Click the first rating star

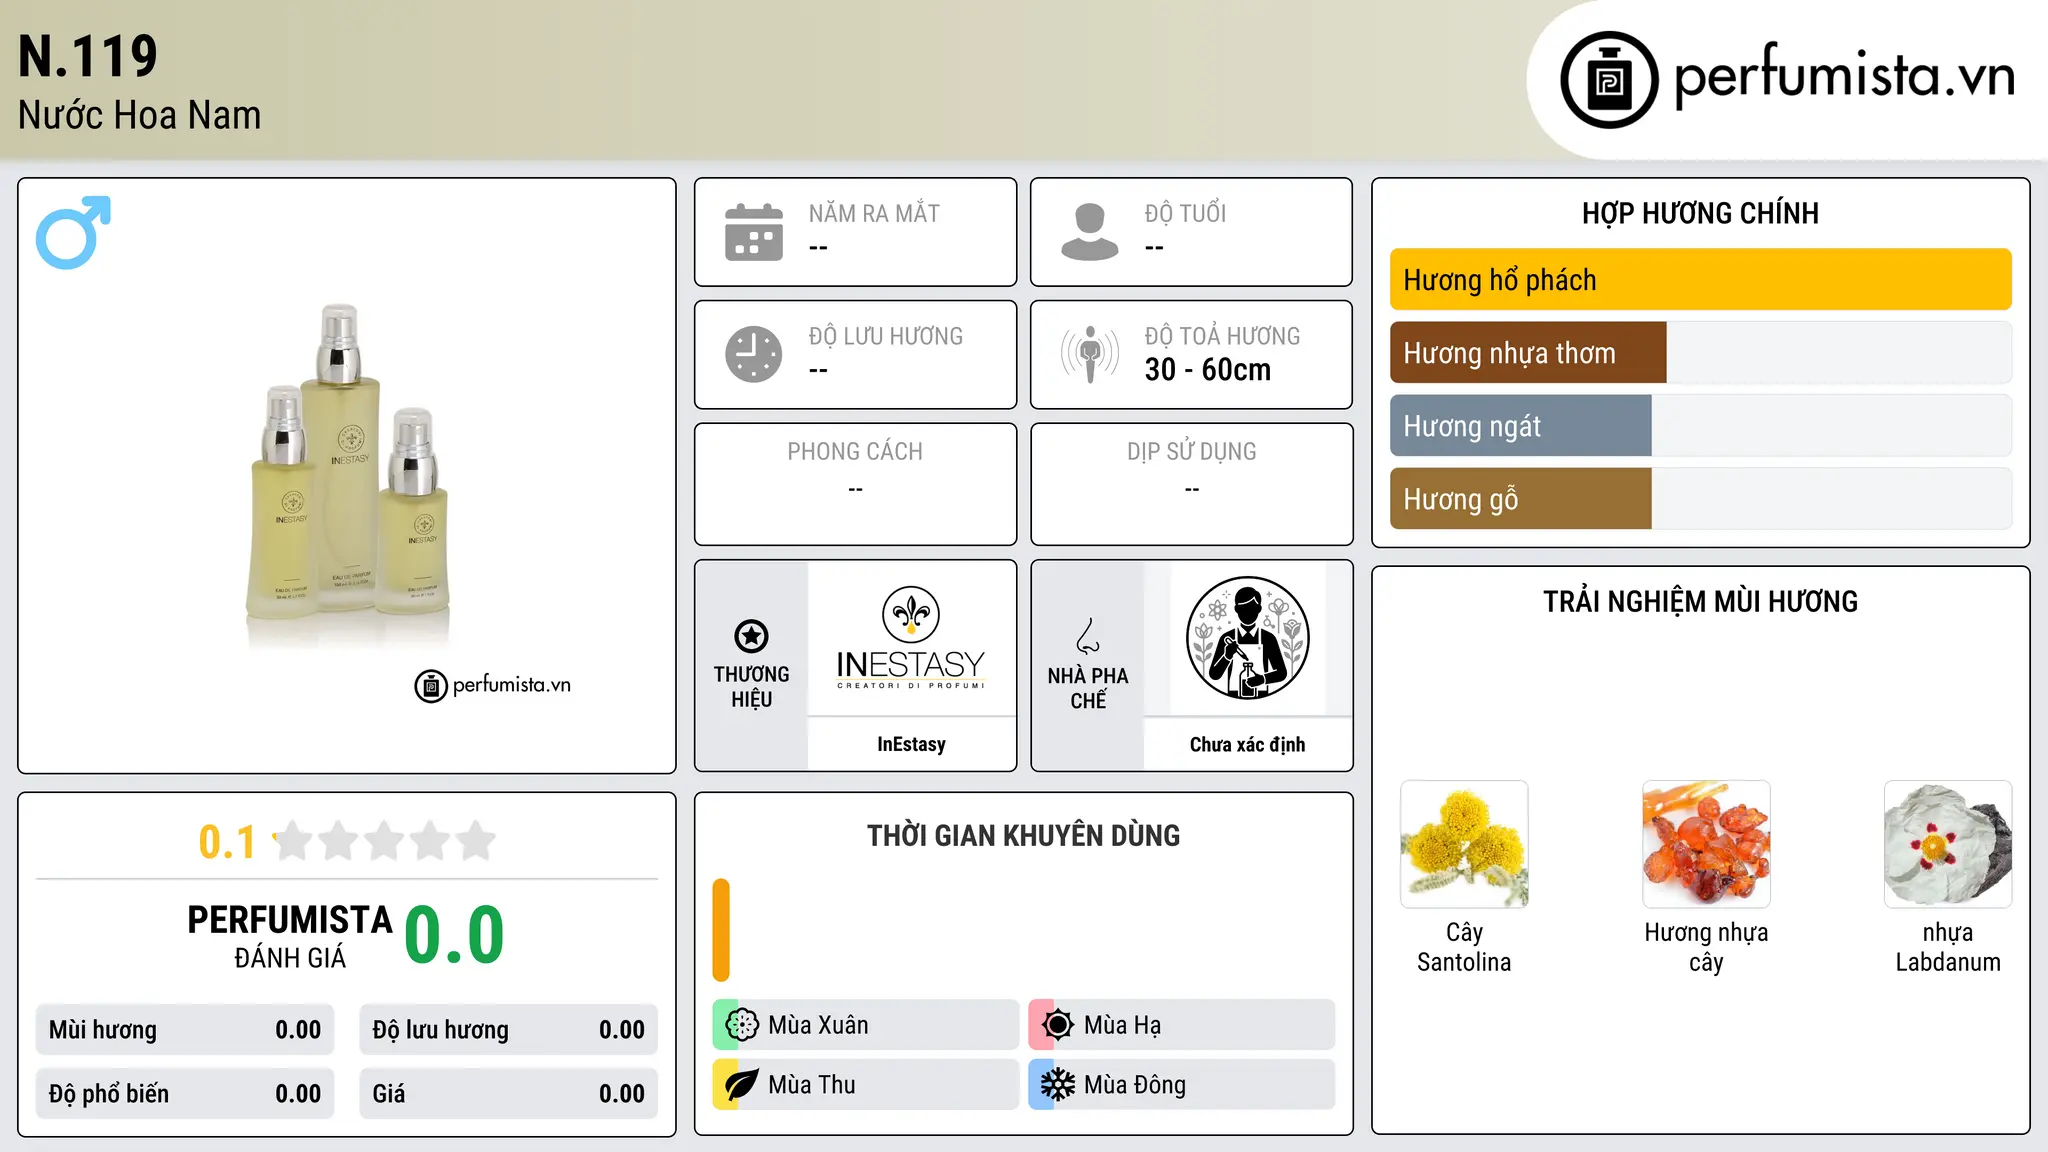click(x=293, y=841)
